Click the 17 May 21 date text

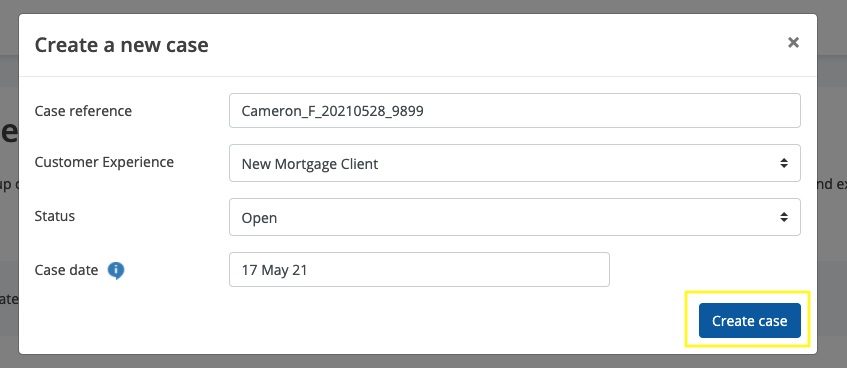click(x=274, y=270)
